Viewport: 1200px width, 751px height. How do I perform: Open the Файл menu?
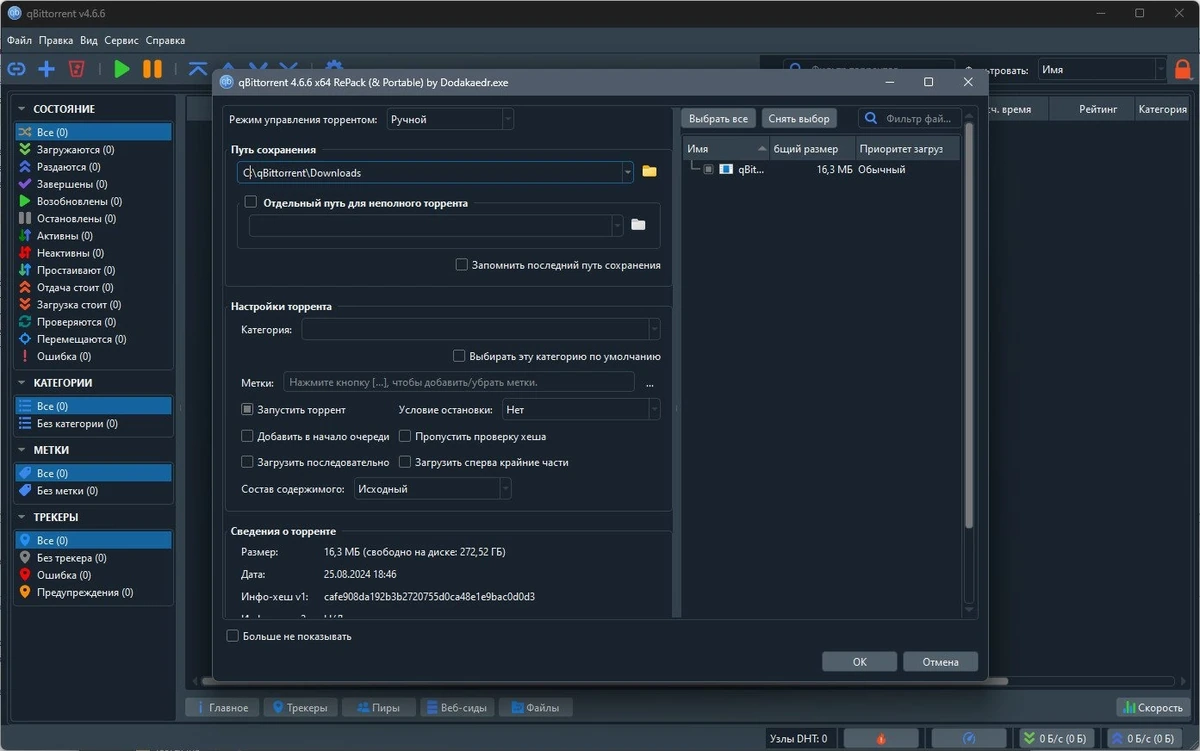(19, 41)
